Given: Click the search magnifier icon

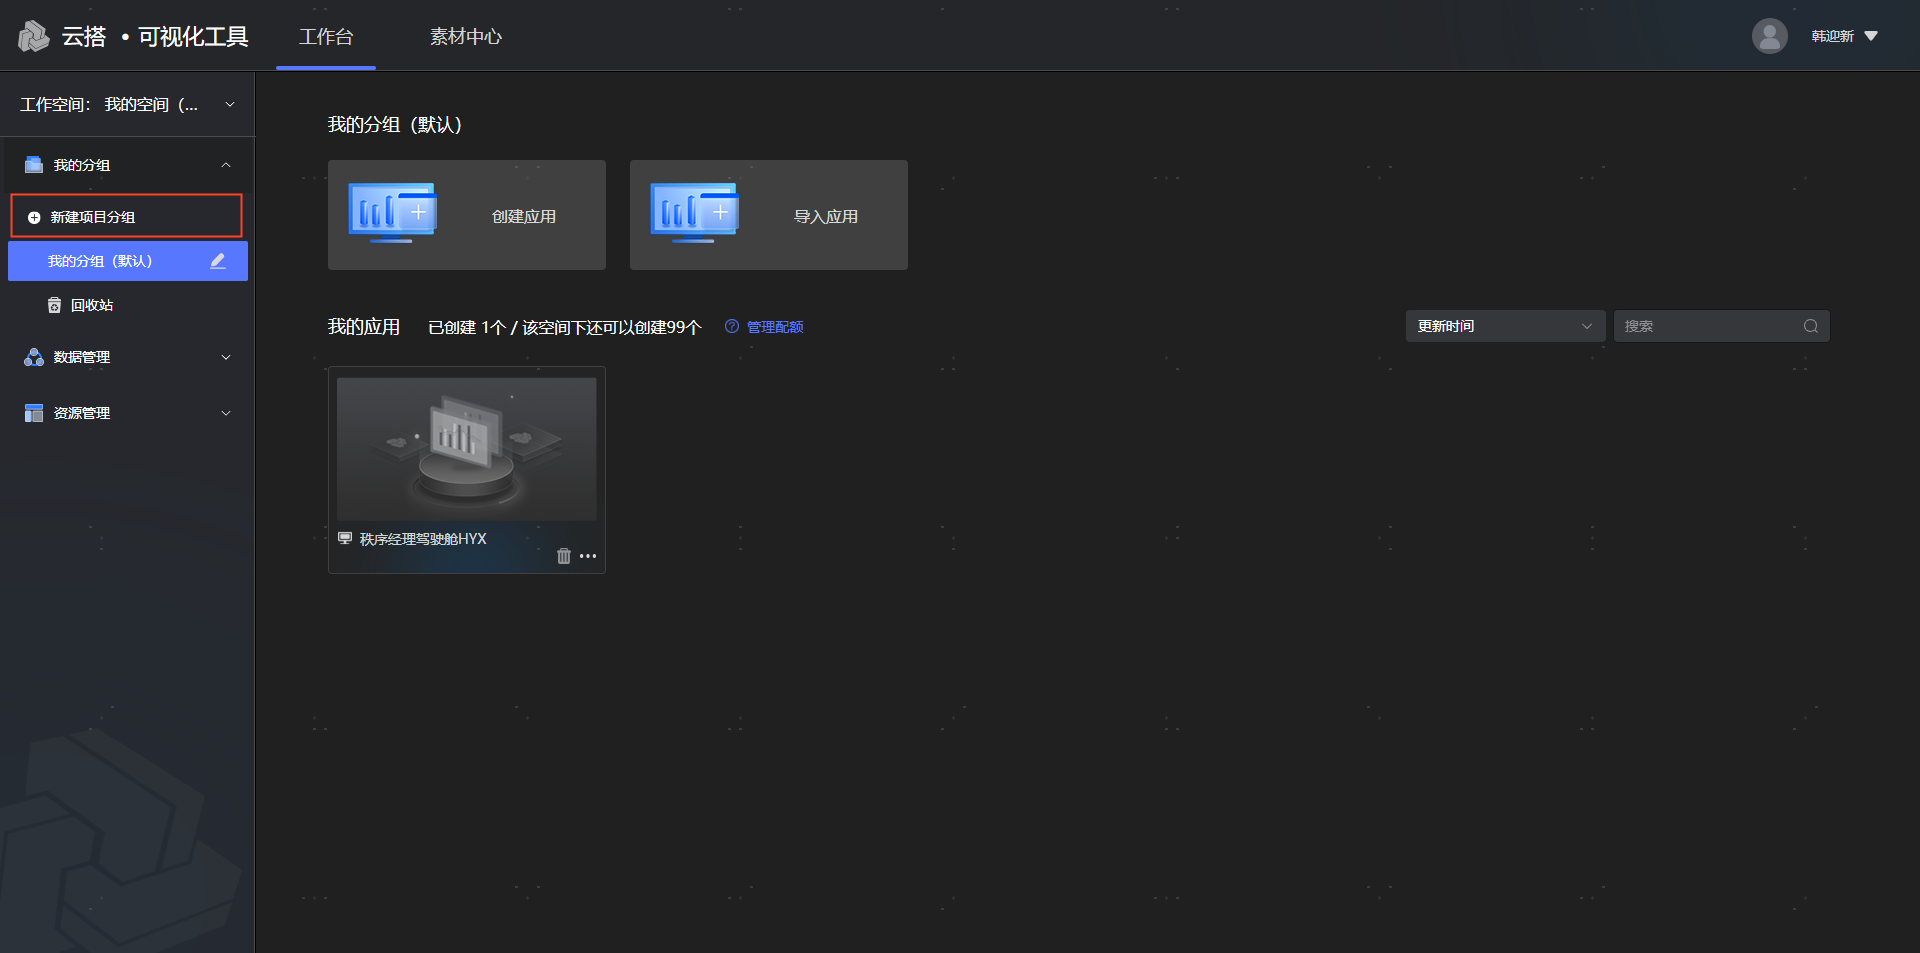Looking at the screenshot, I should coord(1810,326).
